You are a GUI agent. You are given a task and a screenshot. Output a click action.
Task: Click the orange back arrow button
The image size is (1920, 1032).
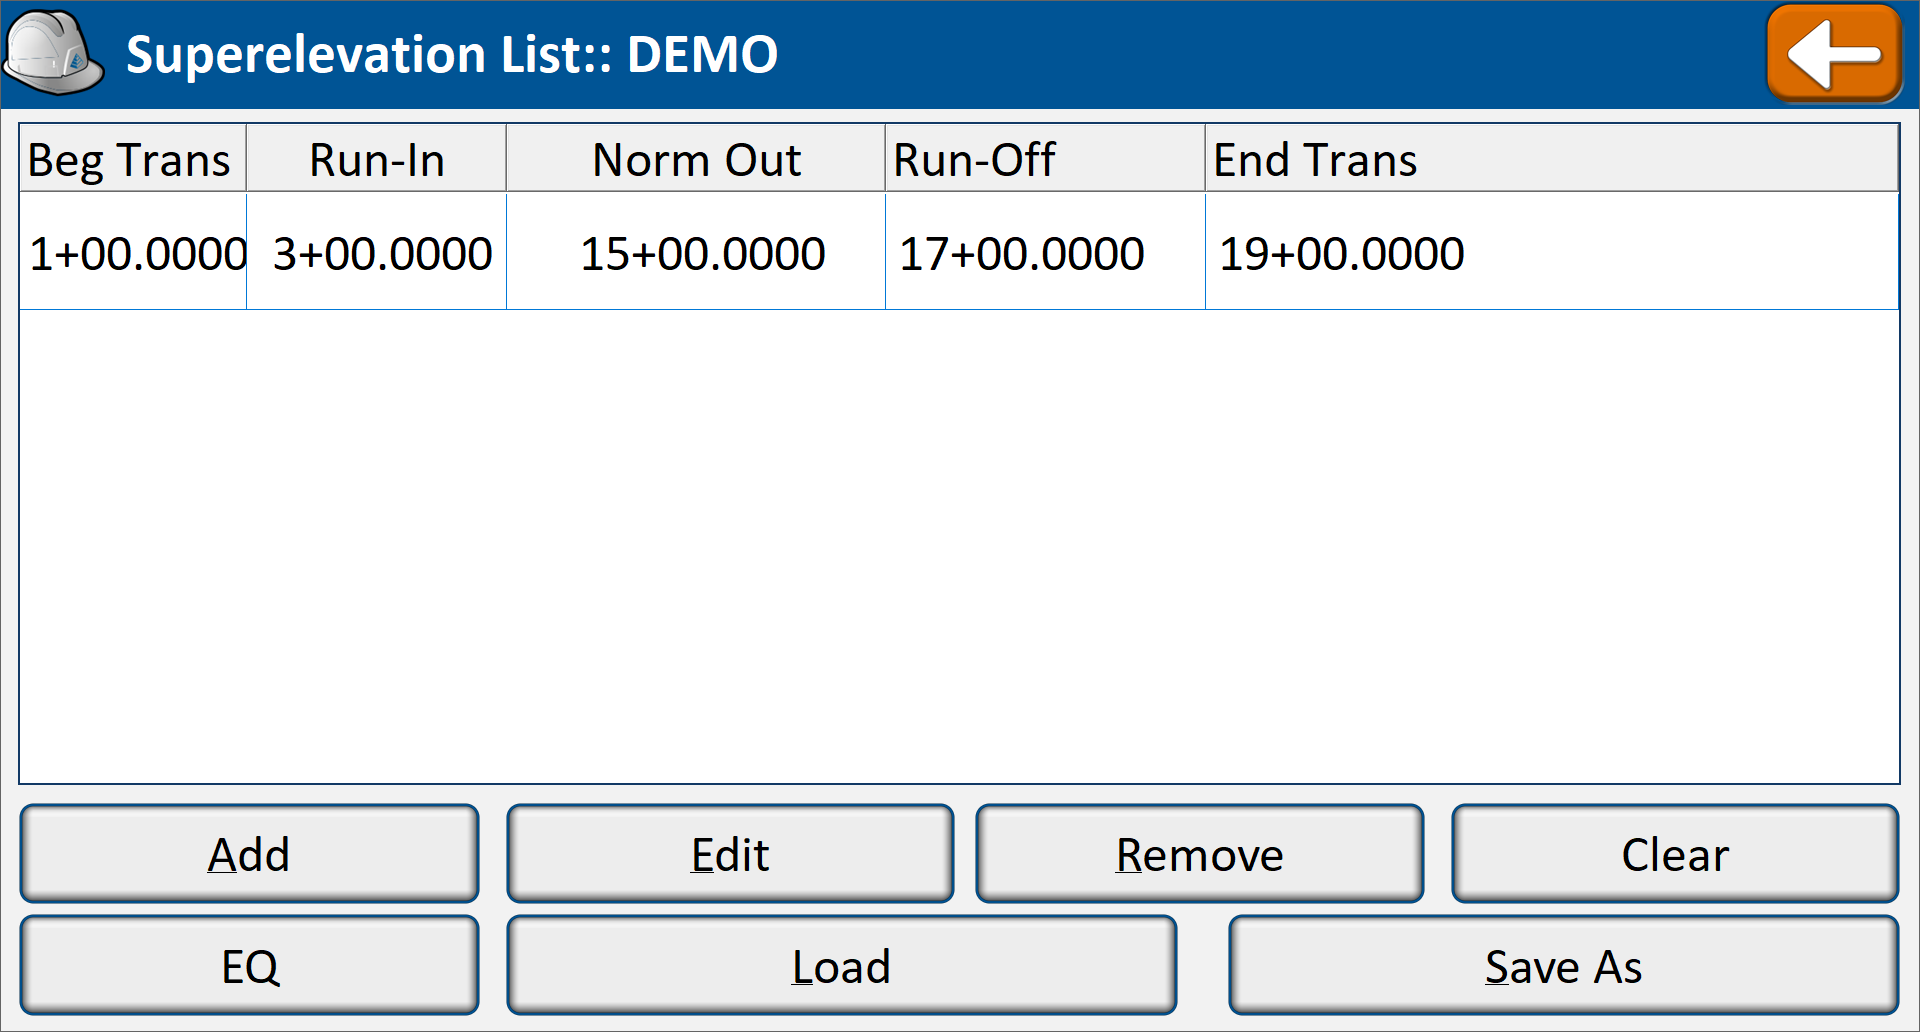(1834, 54)
